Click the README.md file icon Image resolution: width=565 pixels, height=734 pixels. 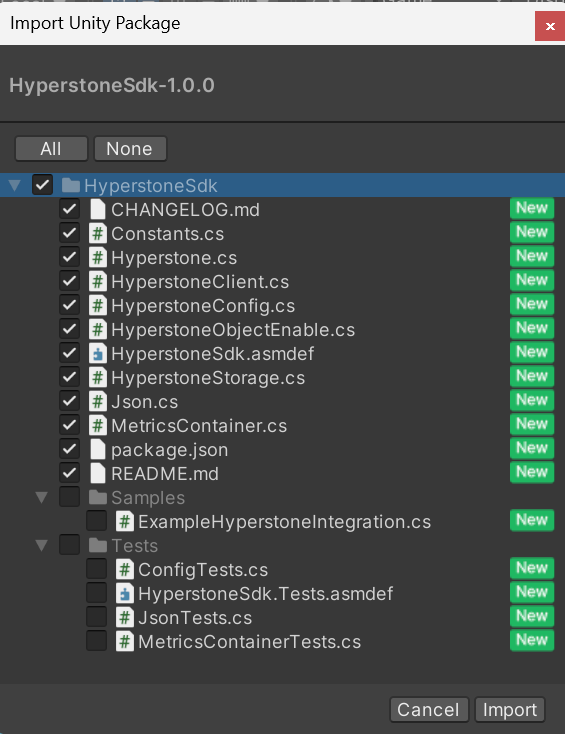97,473
